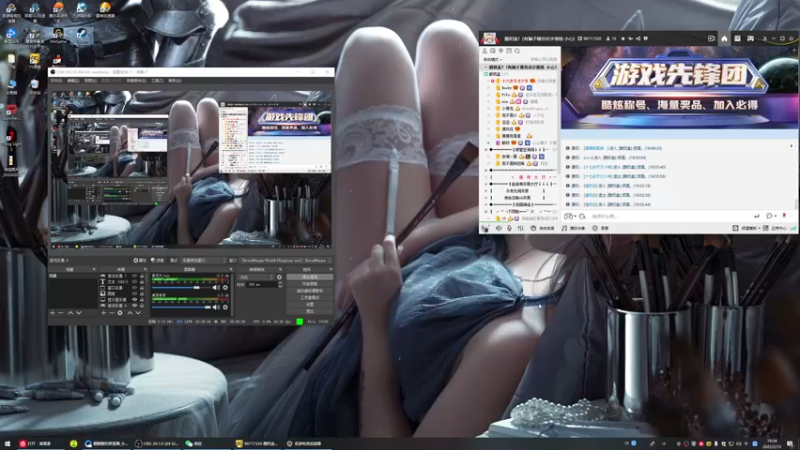Click 启动虚拟摄像机 button in OBS controls
Screen dimensions: 800x450
coord(310,290)
